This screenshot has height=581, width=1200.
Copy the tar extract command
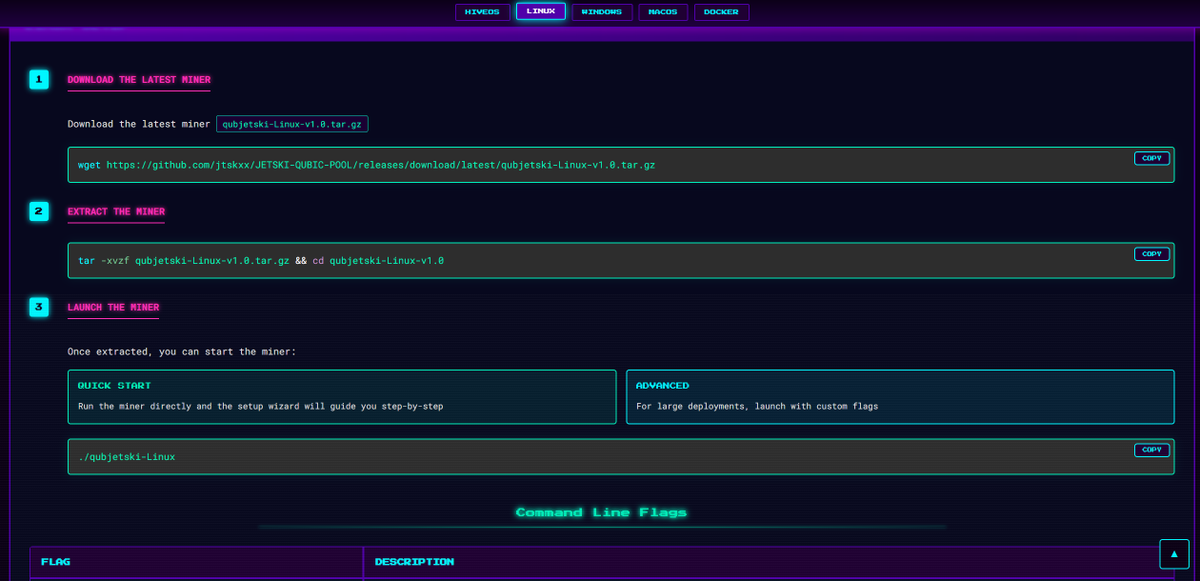[1152, 254]
